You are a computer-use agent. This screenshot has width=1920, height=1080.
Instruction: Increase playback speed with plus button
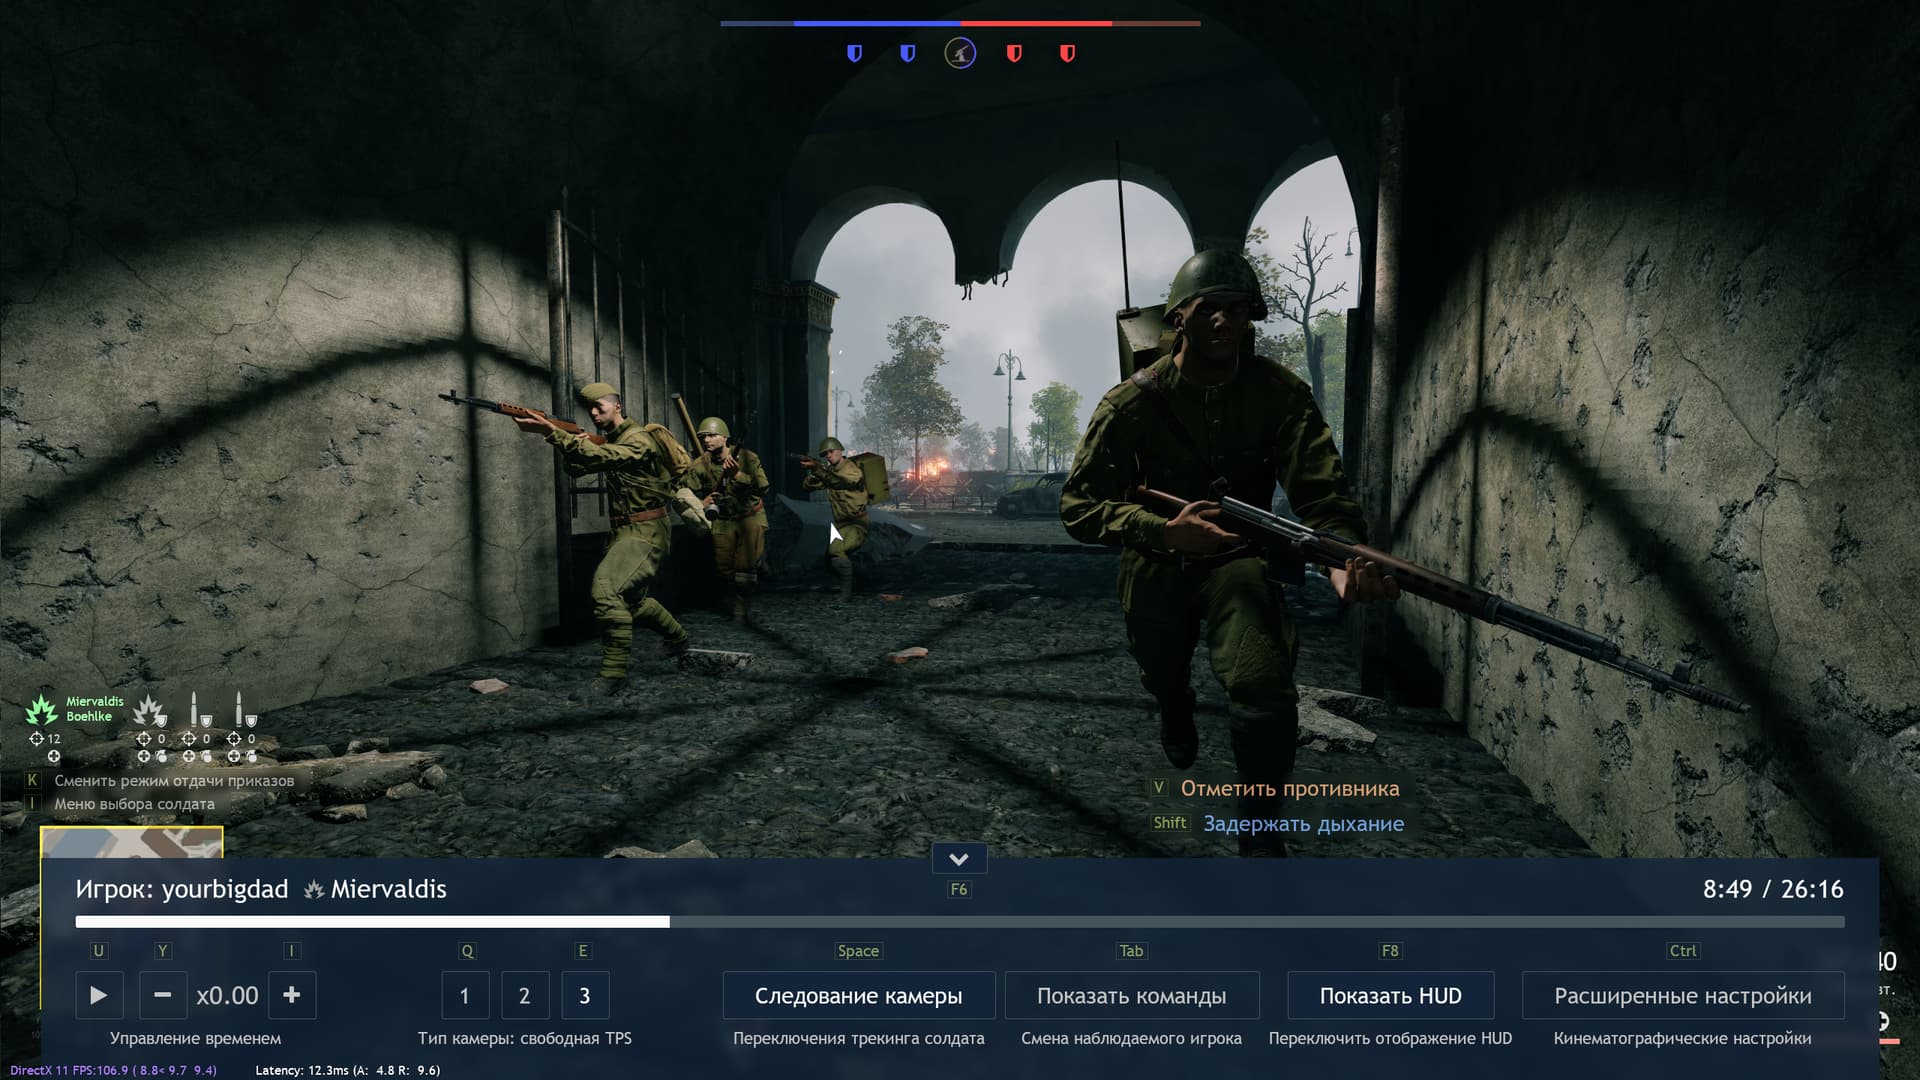[x=291, y=995]
